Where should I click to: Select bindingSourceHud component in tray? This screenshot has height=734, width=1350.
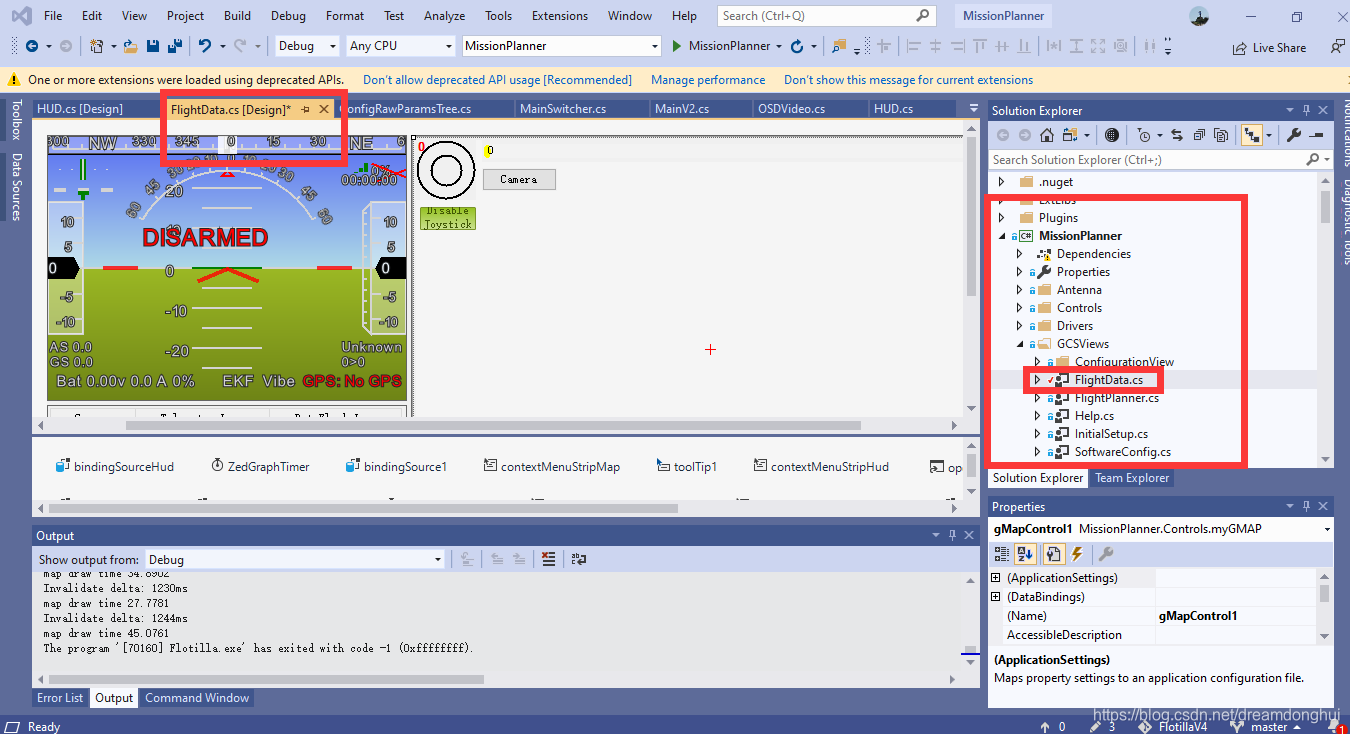tap(115, 466)
